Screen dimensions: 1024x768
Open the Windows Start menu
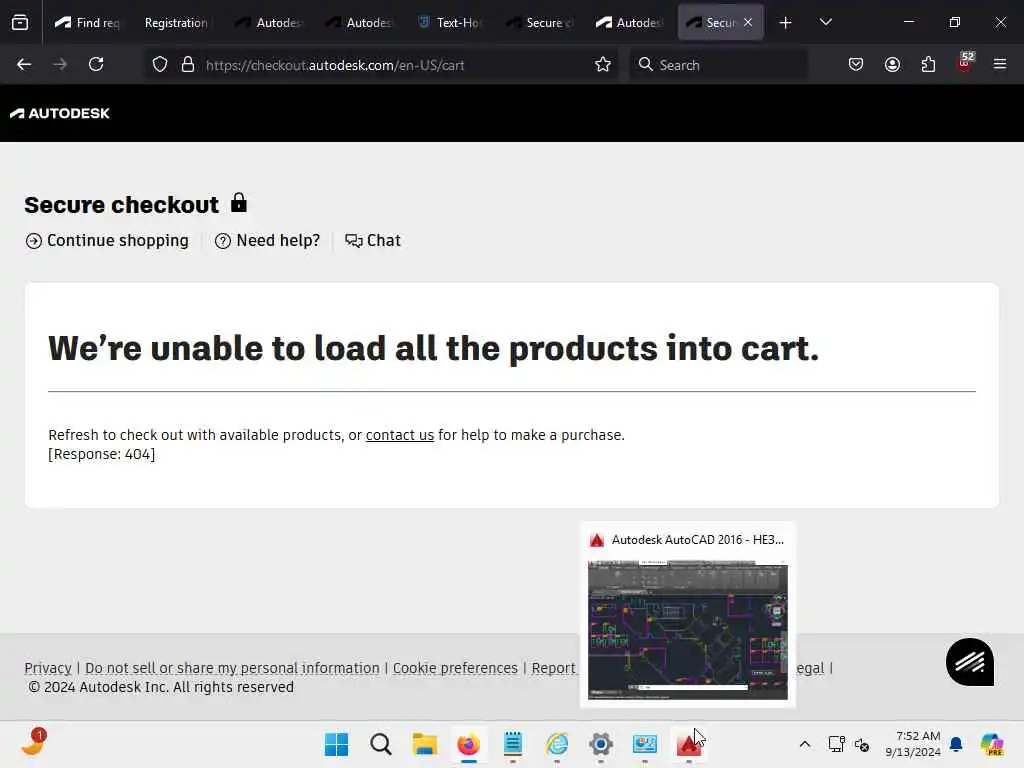(336, 744)
